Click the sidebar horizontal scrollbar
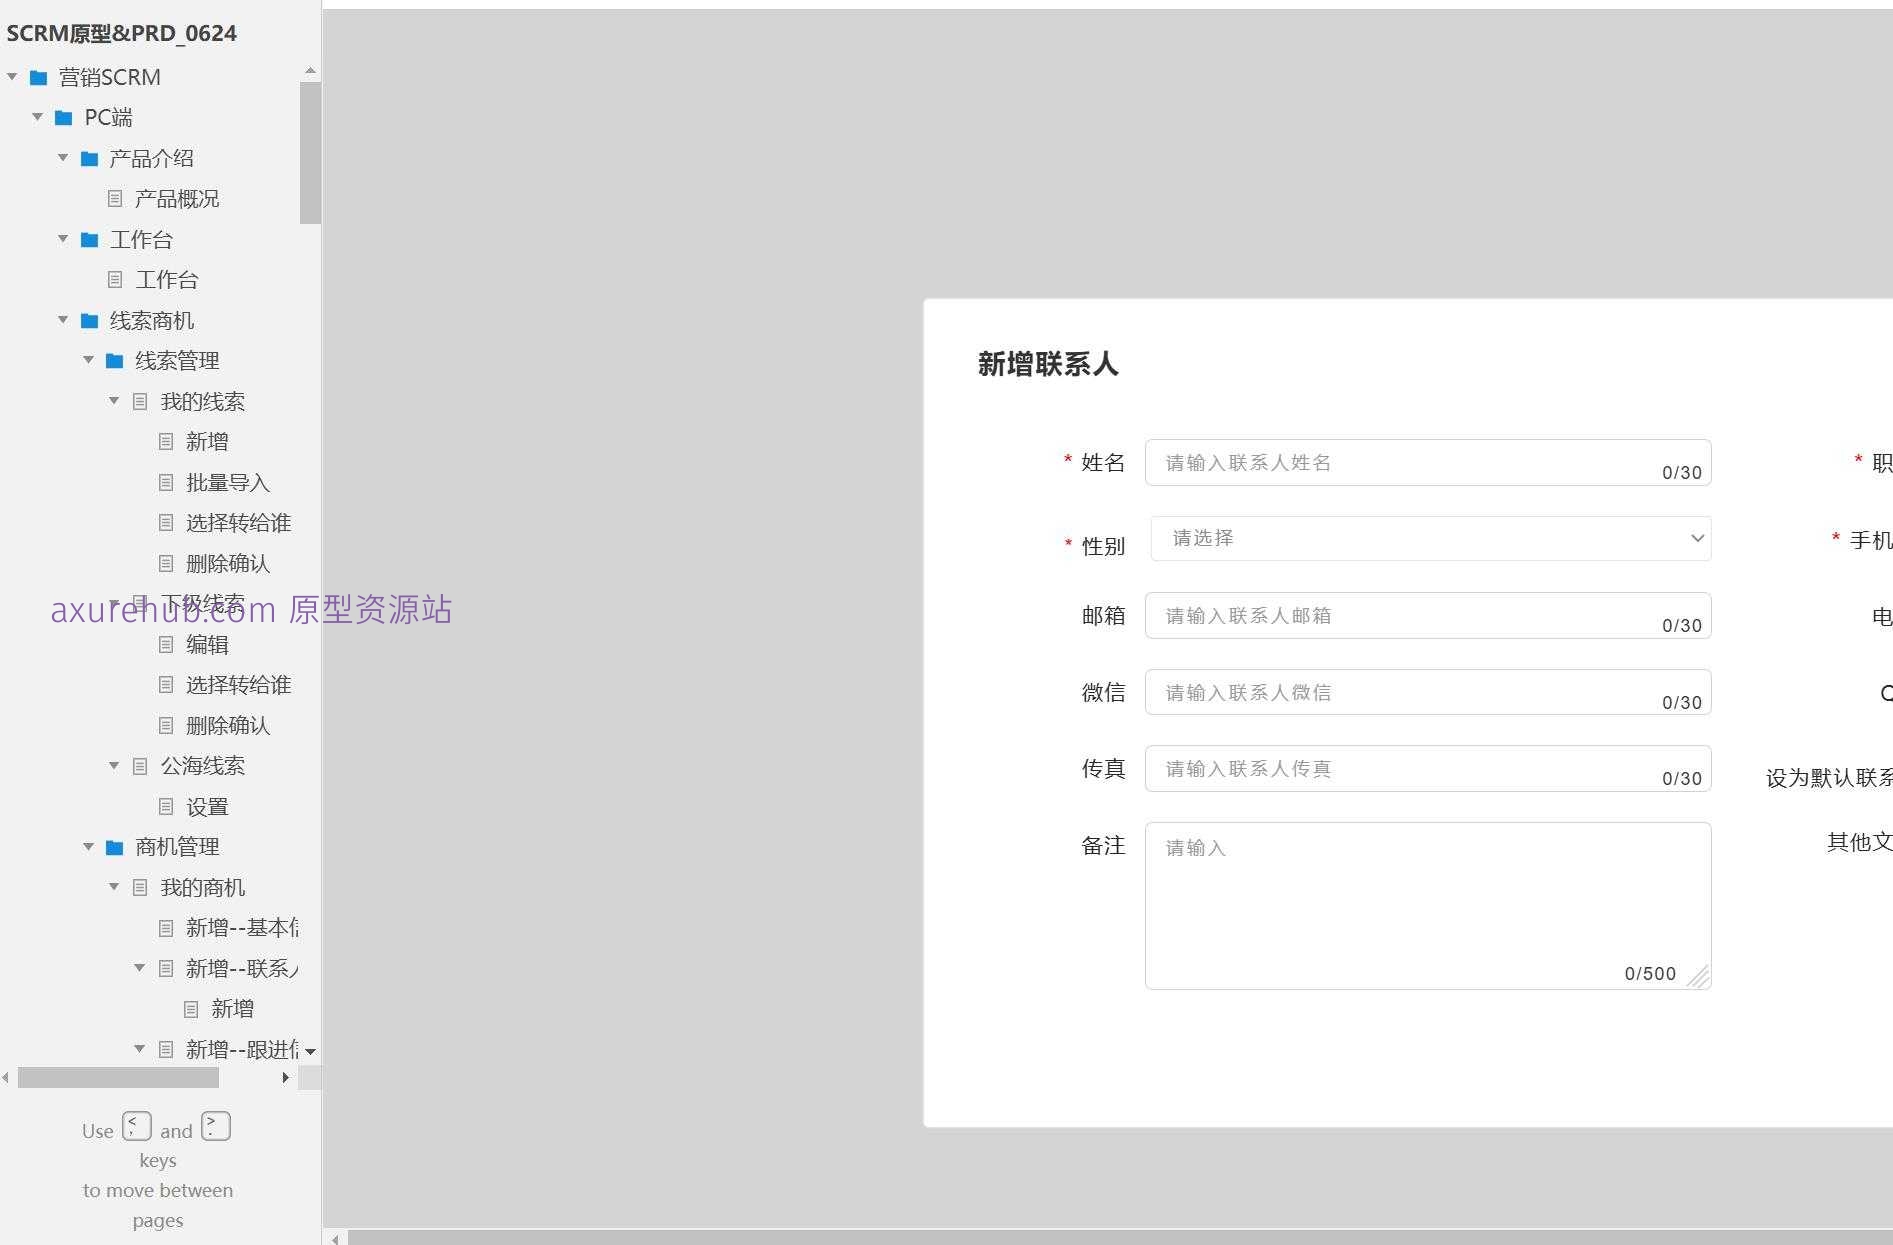This screenshot has width=1893, height=1245. coord(118,1077)
